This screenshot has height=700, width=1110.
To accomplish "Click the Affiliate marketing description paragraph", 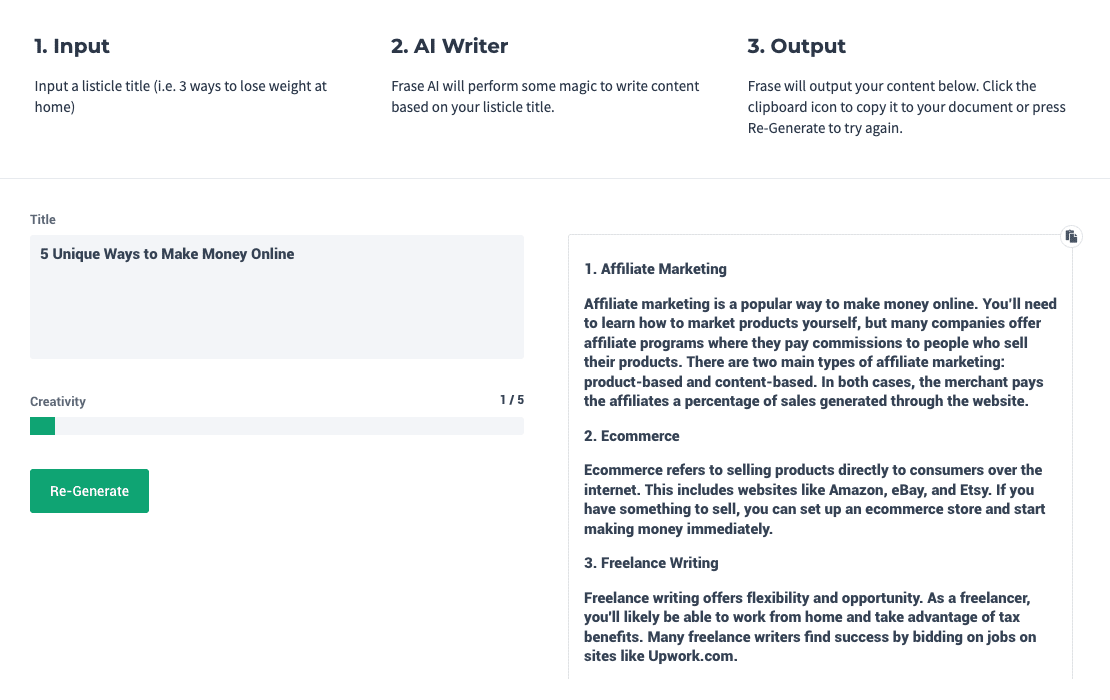I will point(820,352).
